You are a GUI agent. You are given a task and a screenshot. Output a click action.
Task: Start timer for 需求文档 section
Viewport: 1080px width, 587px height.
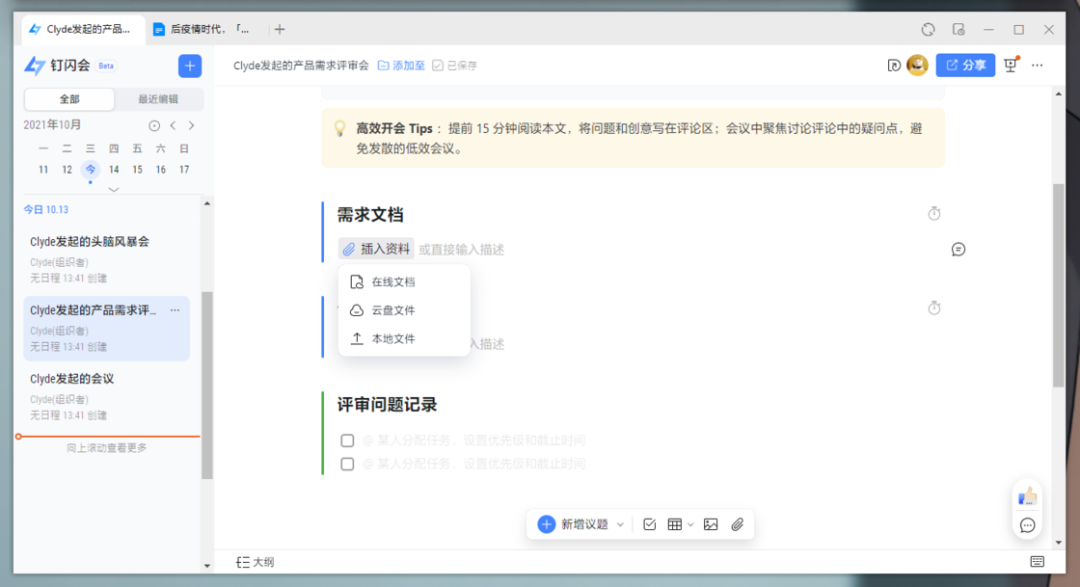[934, 214]
